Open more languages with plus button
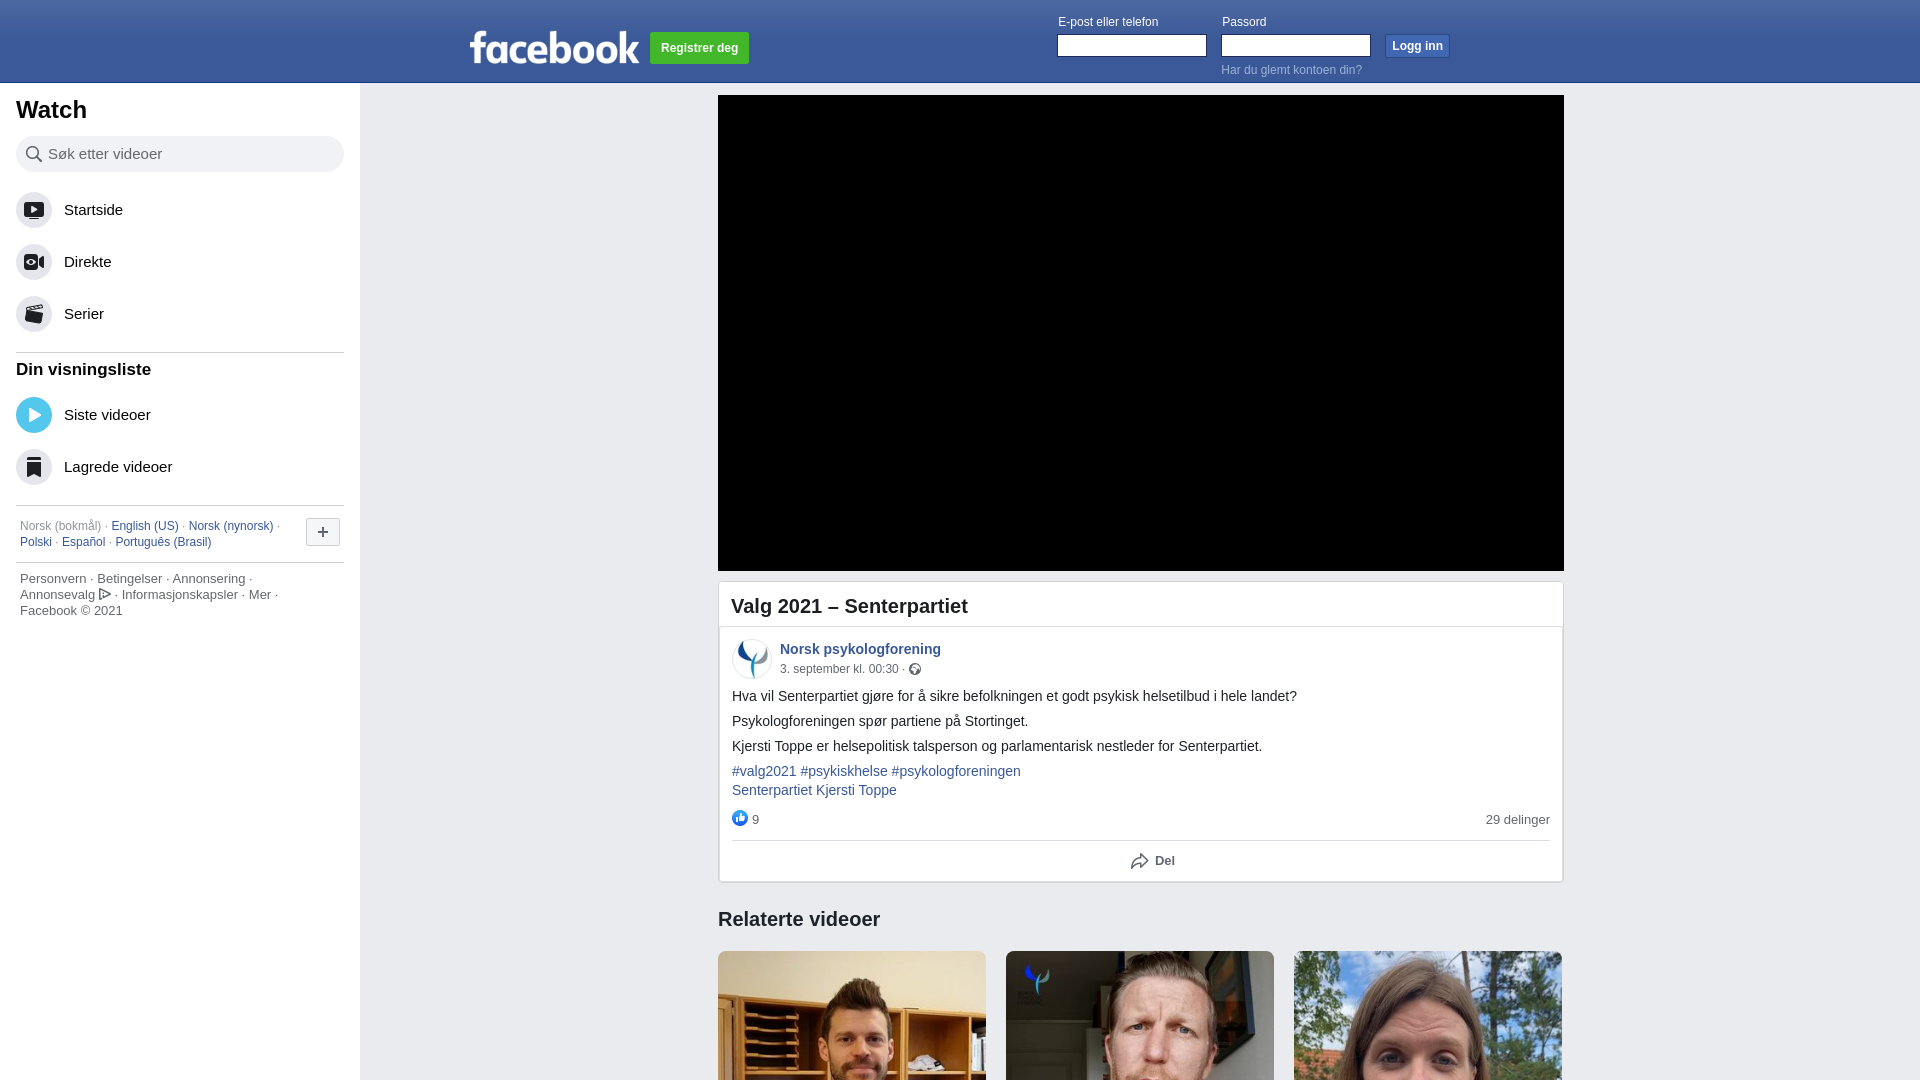 [323, 532]
